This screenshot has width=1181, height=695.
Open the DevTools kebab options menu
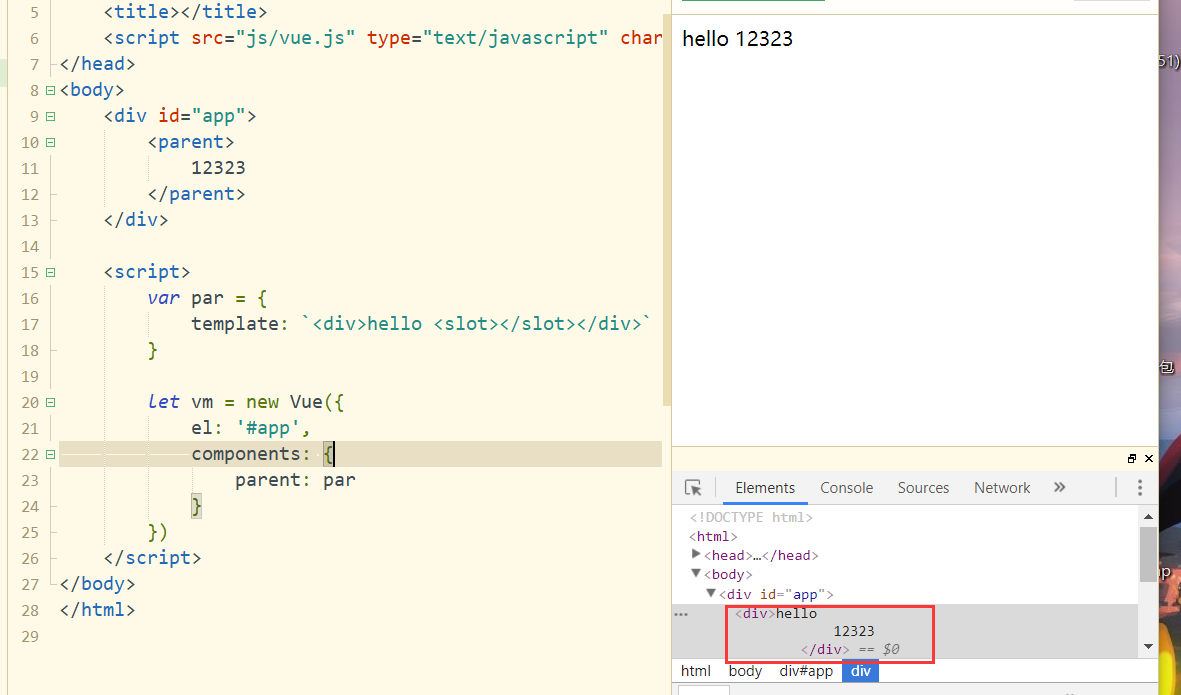coord(1140,488)
